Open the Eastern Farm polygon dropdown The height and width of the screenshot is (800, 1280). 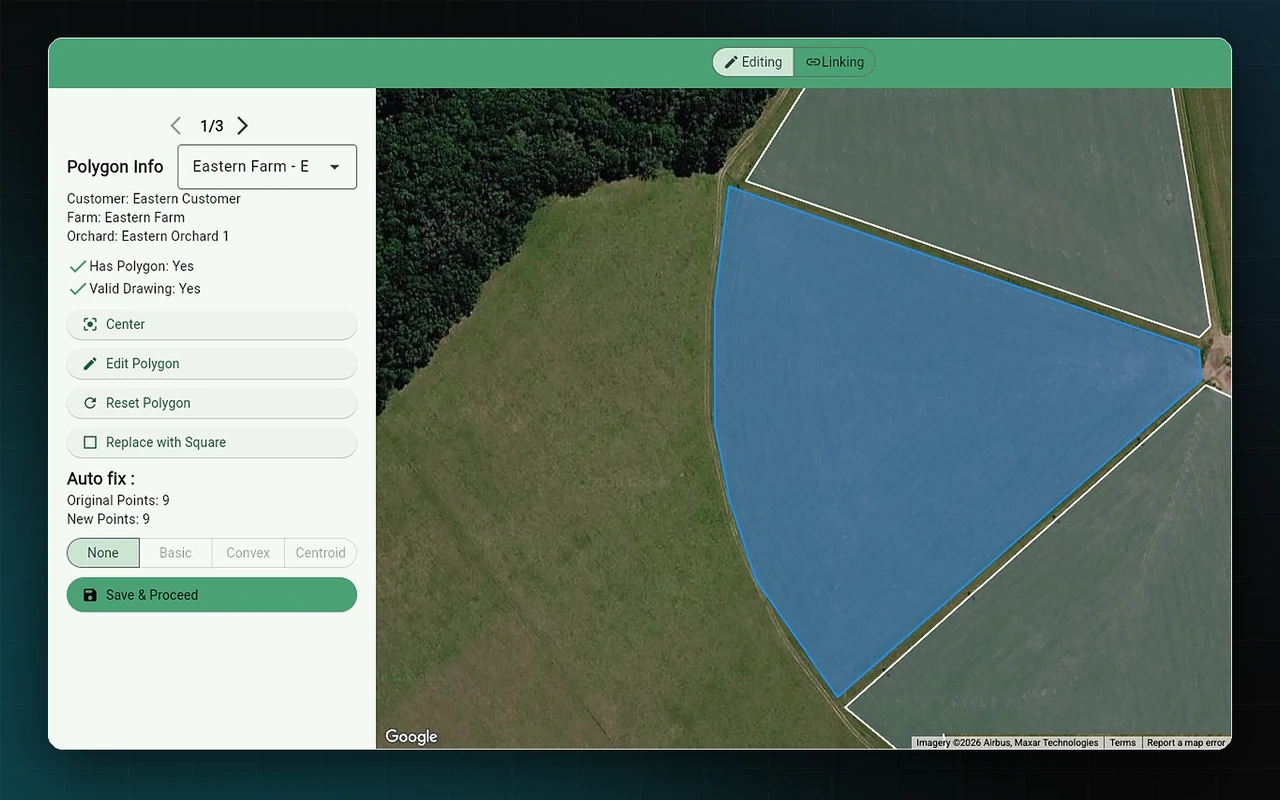click(267, 167)
